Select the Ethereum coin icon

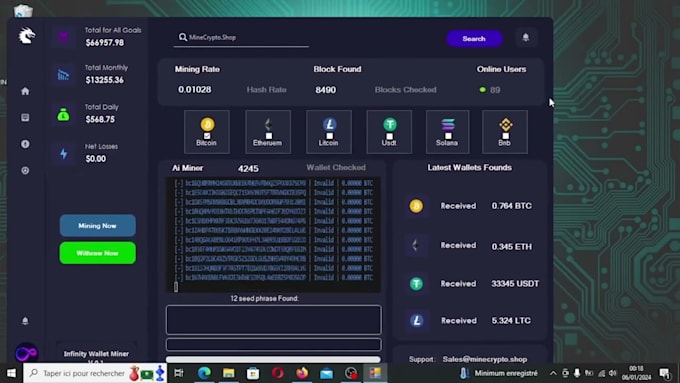pos(268,124)
